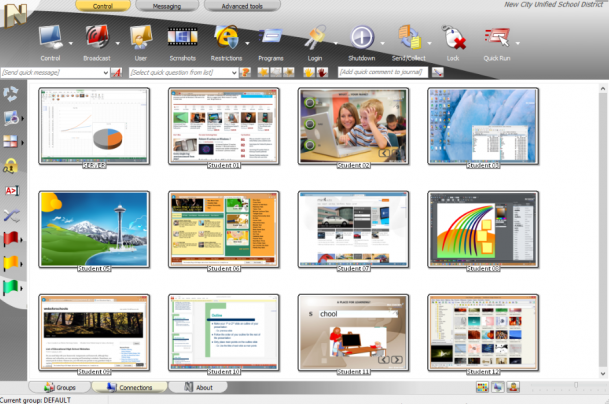Viewport: 609px width, 404px height.
Task: Click the colored grid layout sidebar icon
Action: pyautogui.click(x=10, y=141)
